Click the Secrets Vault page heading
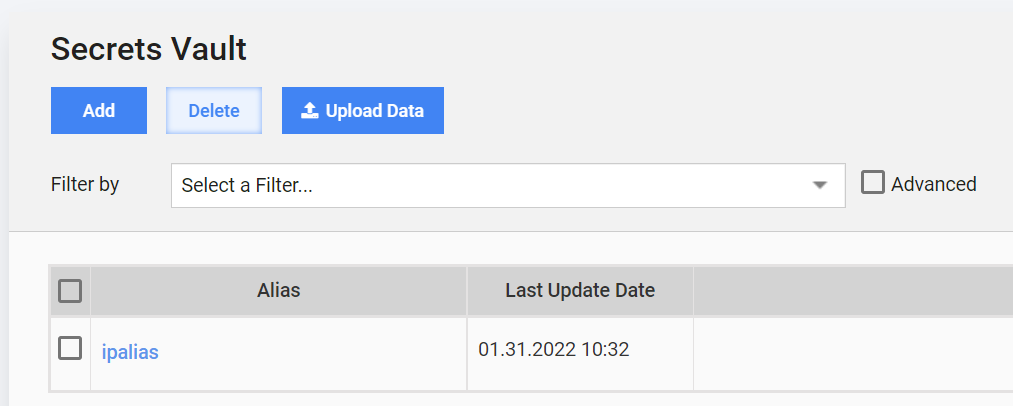Screen dimensions: 1013x406 (149, 49)
